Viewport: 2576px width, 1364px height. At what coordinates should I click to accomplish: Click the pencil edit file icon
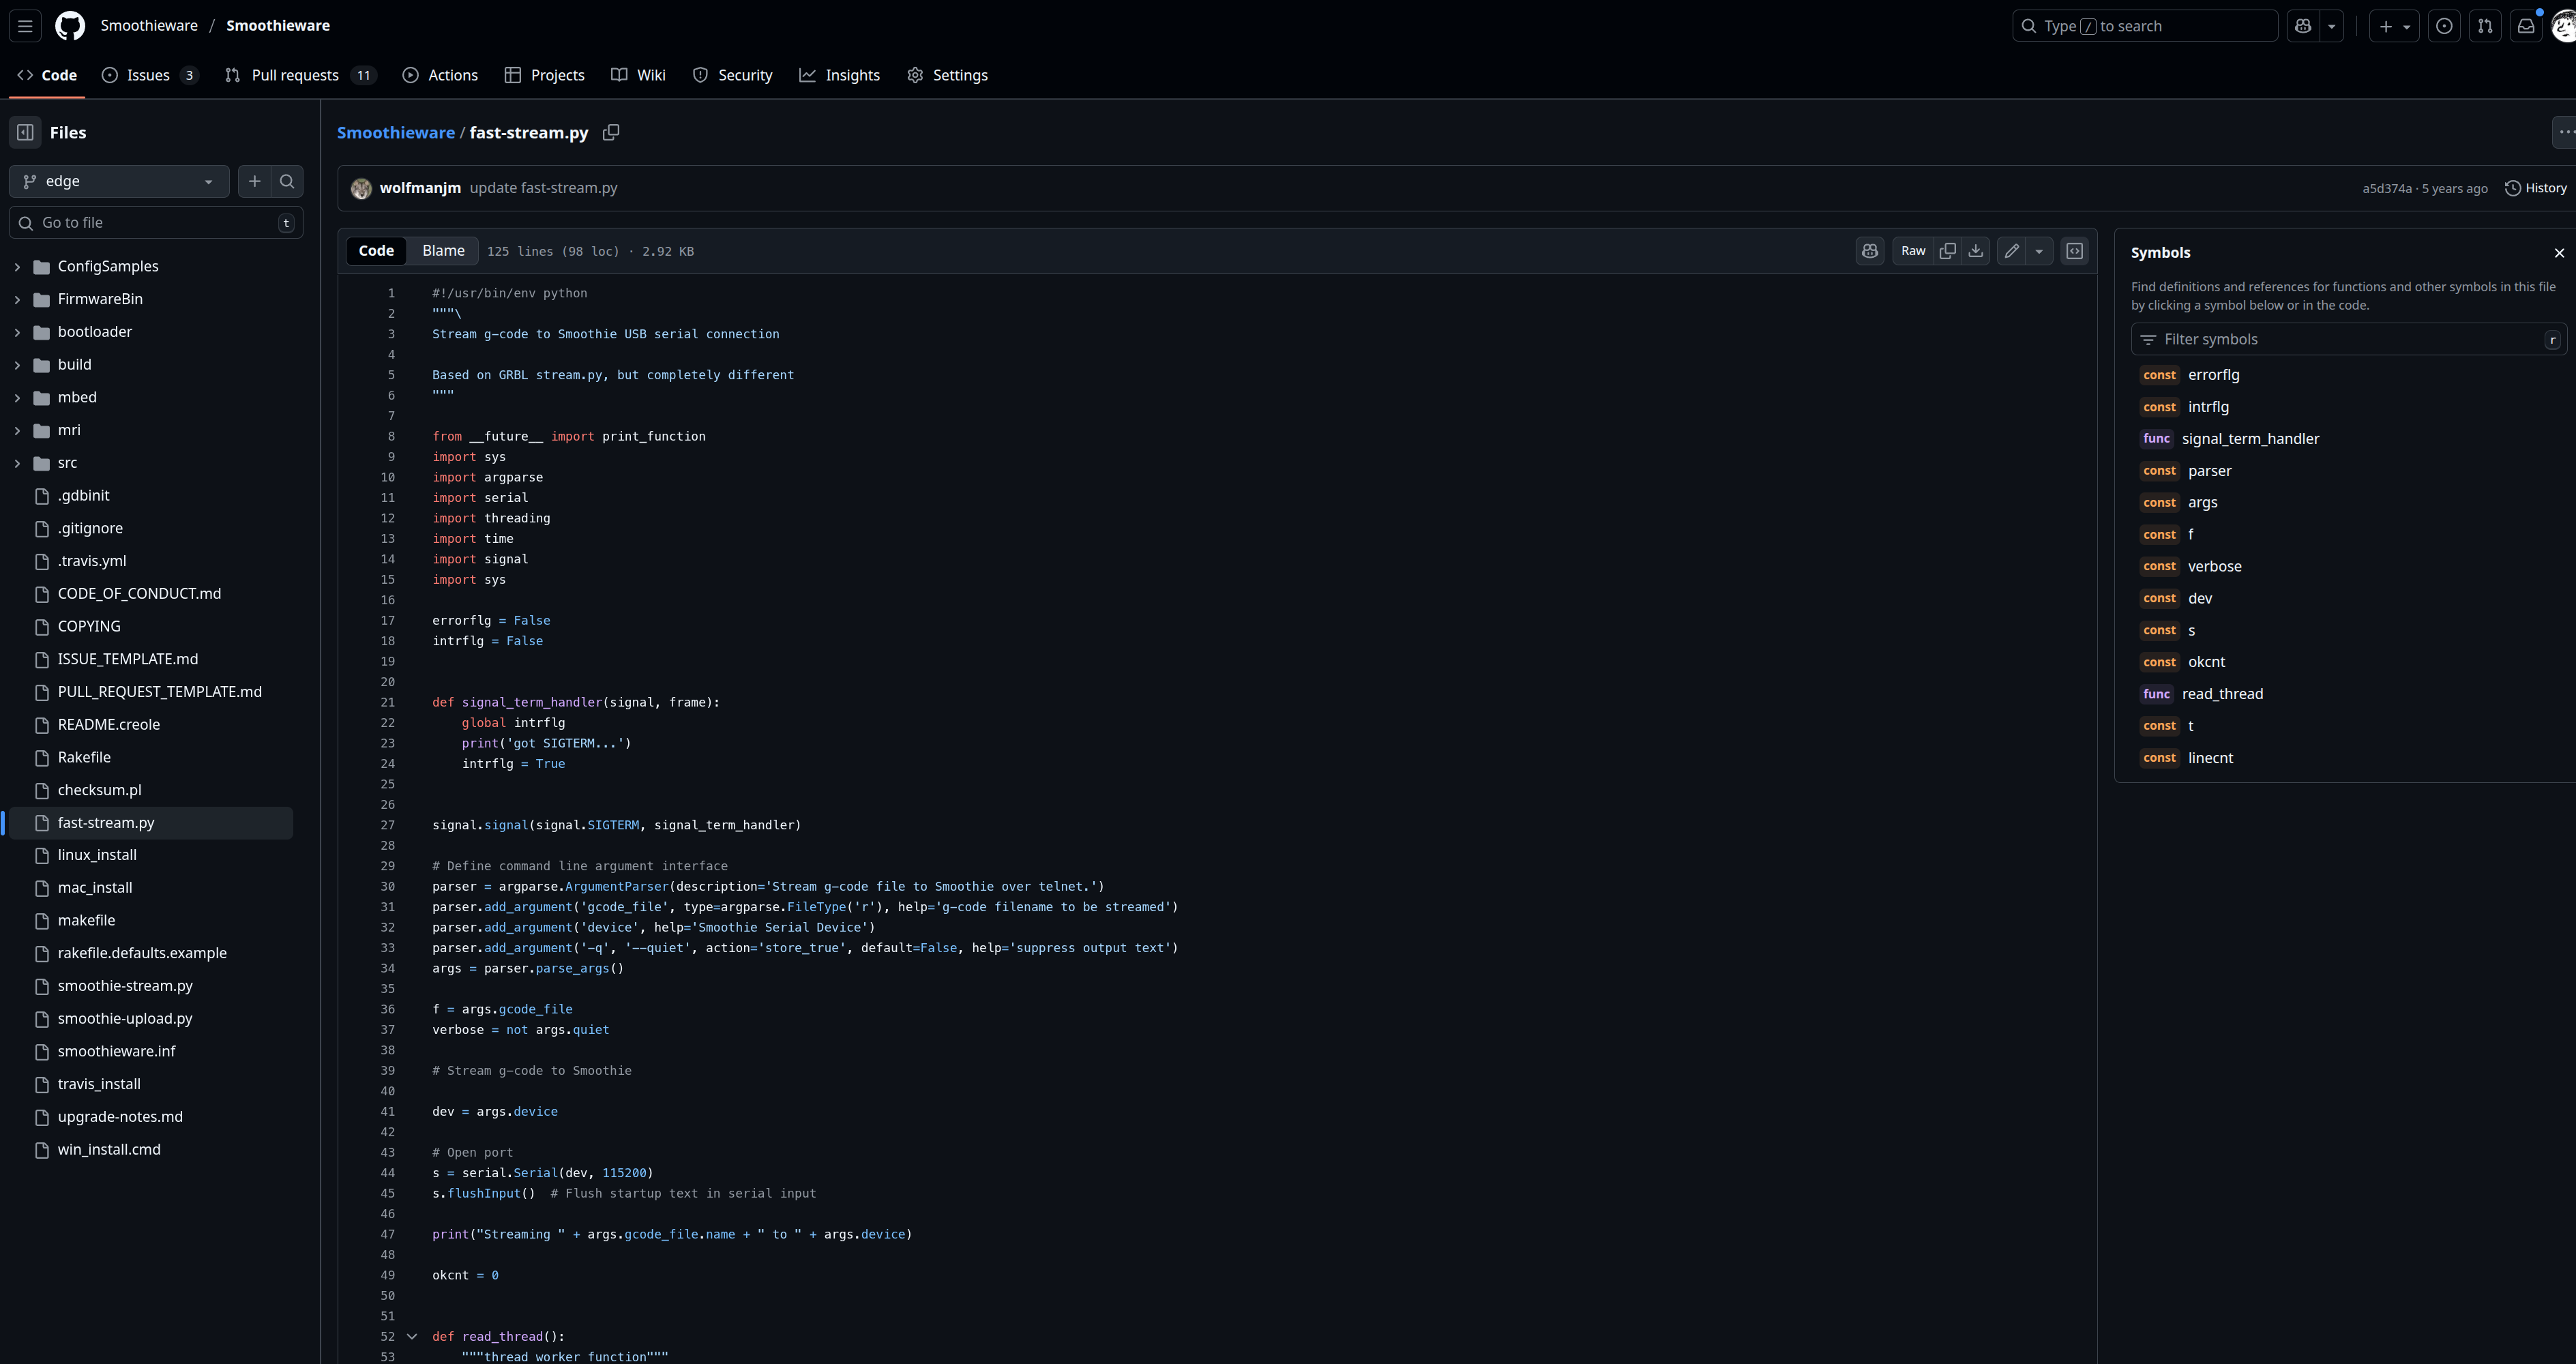[x=2011, y=251]
